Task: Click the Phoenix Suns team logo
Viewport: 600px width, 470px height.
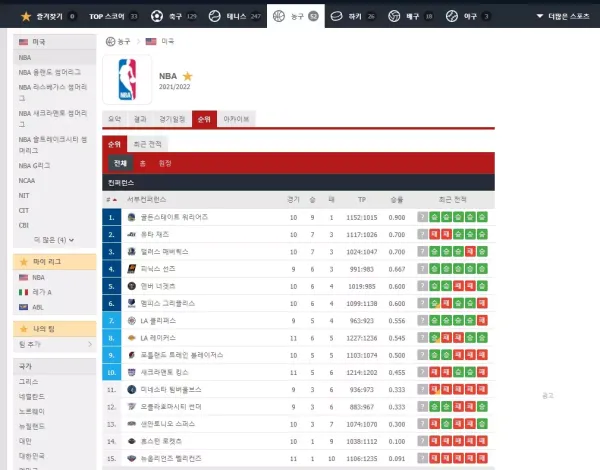Action: pyautogui.click(x=132, y=269)
